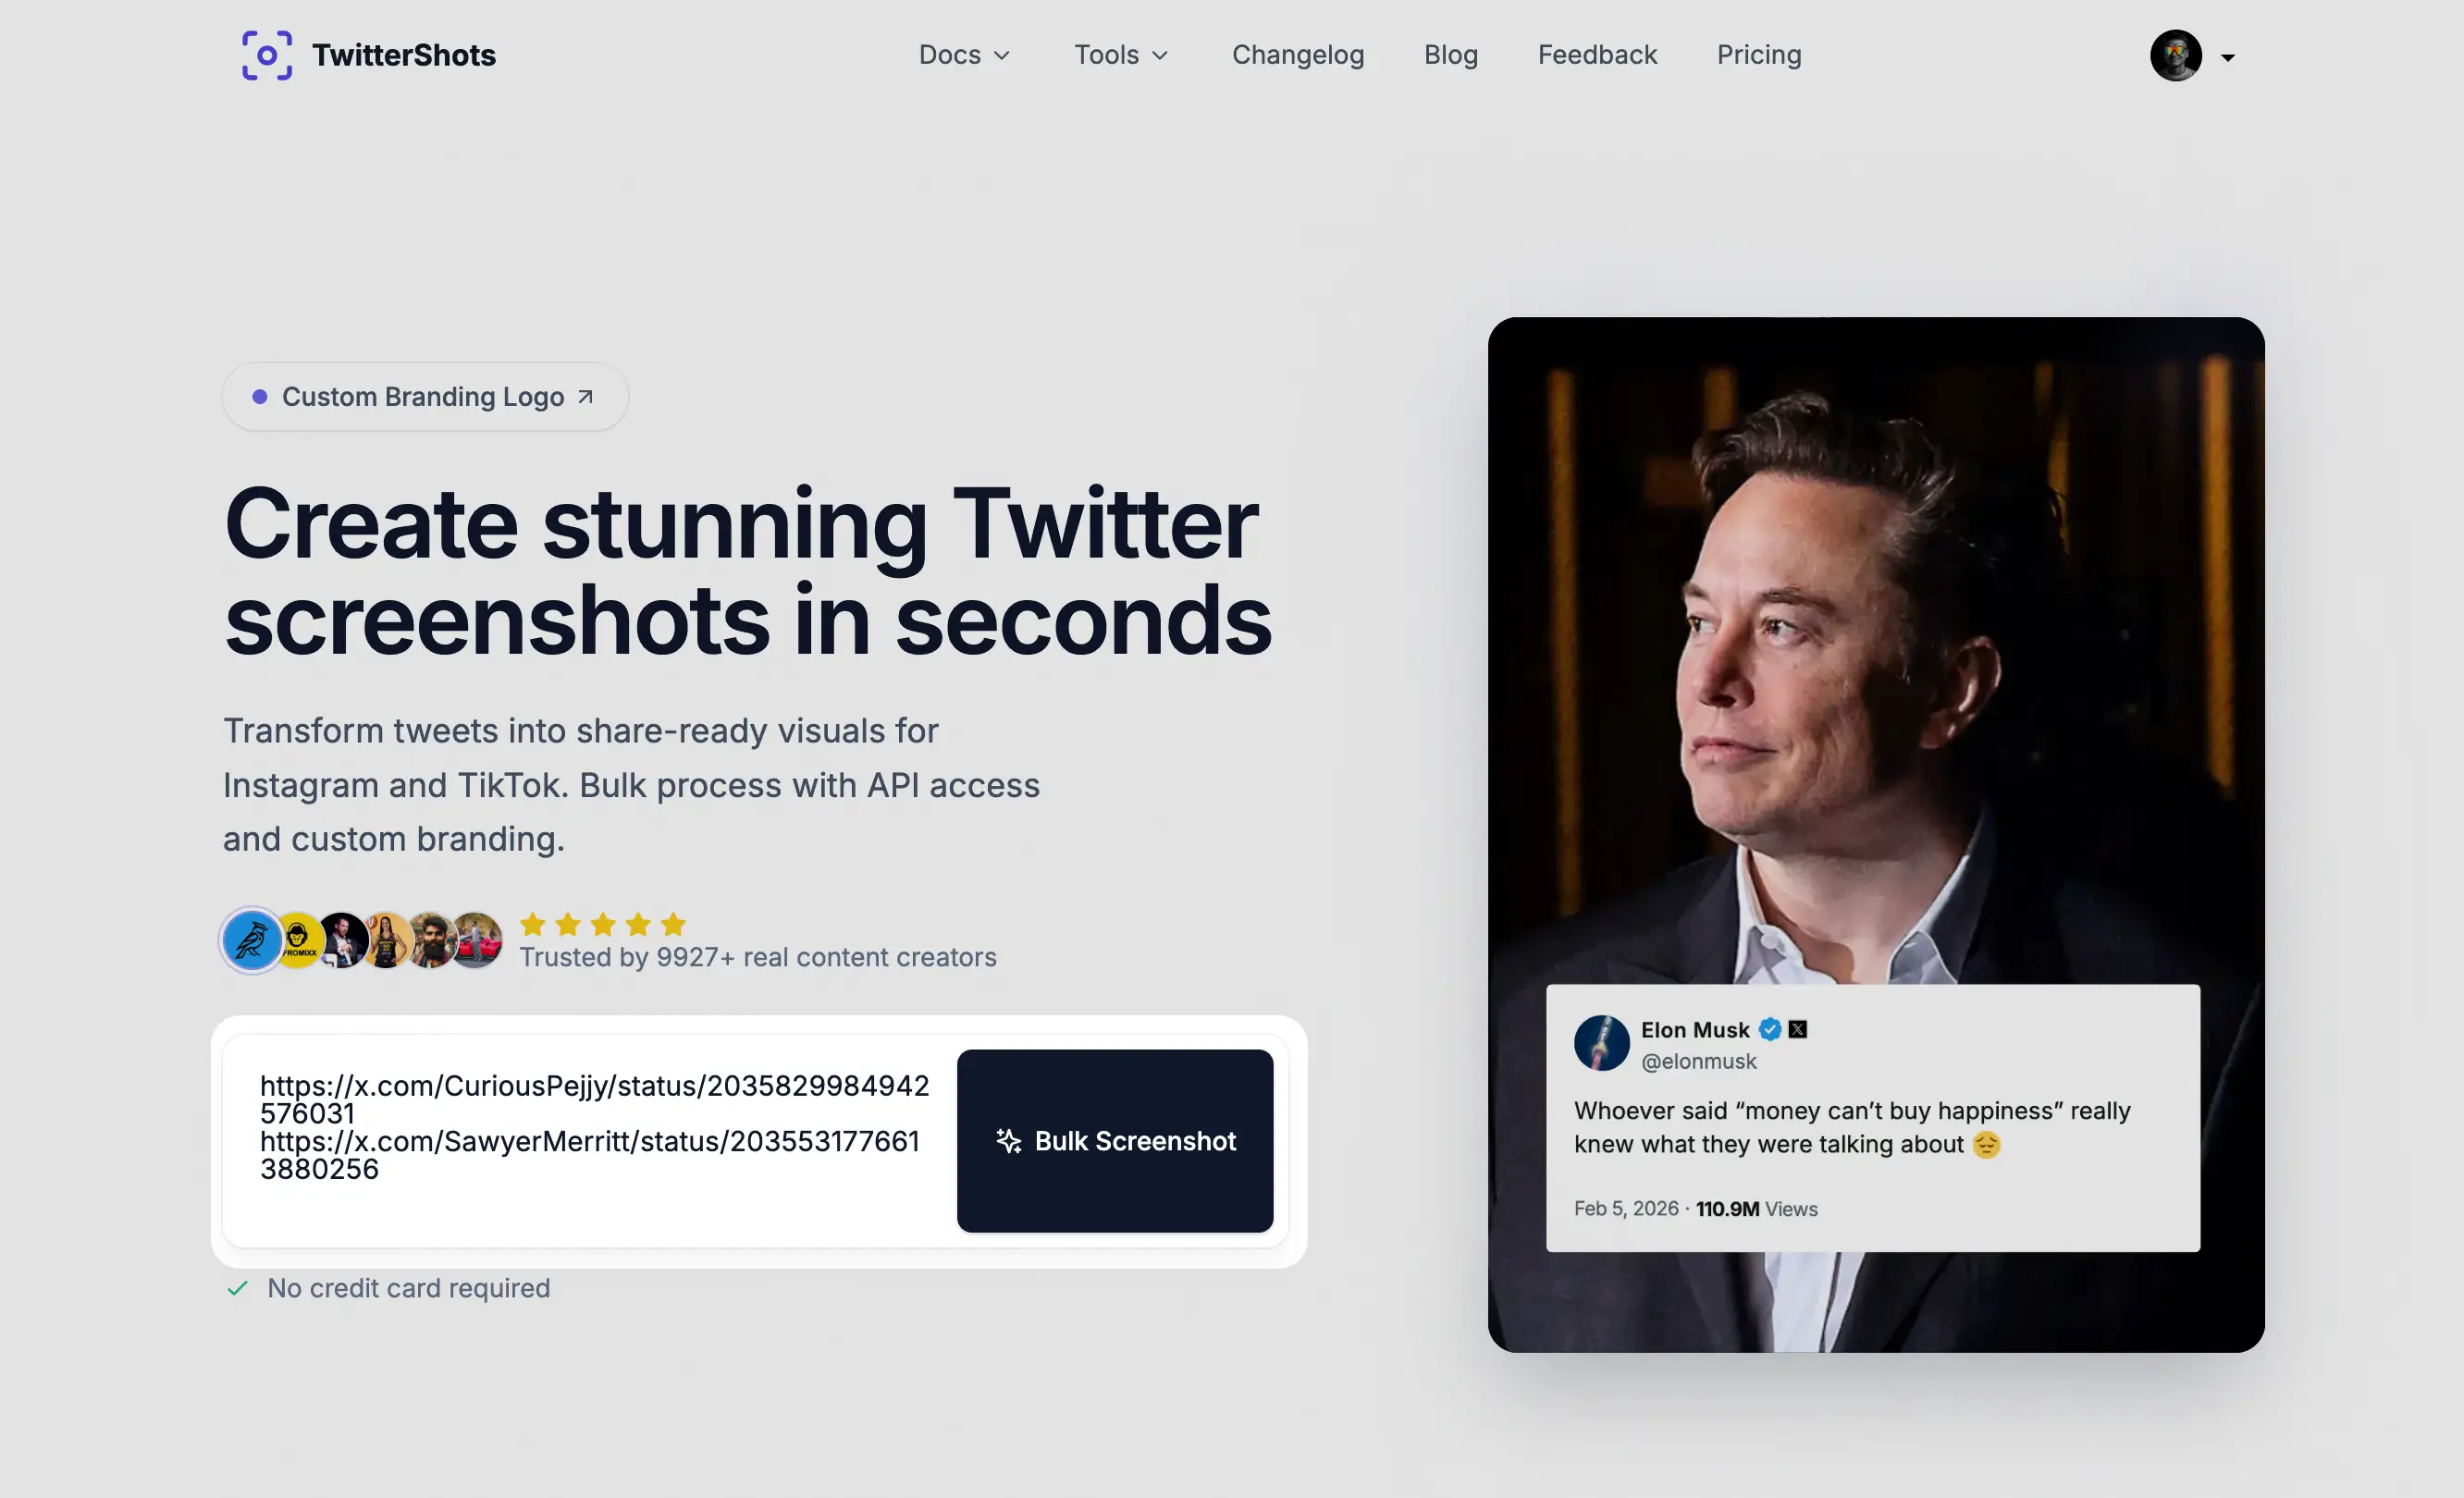
Task: Click the TwitterShots camera logo icon
Action: tap(267, 55)
